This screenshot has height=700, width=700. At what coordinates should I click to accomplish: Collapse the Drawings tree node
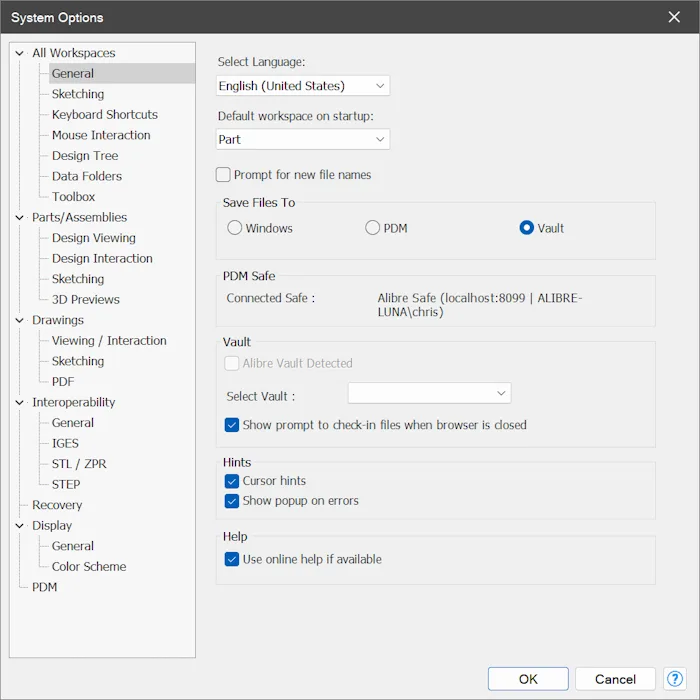(x=19, y=320)
